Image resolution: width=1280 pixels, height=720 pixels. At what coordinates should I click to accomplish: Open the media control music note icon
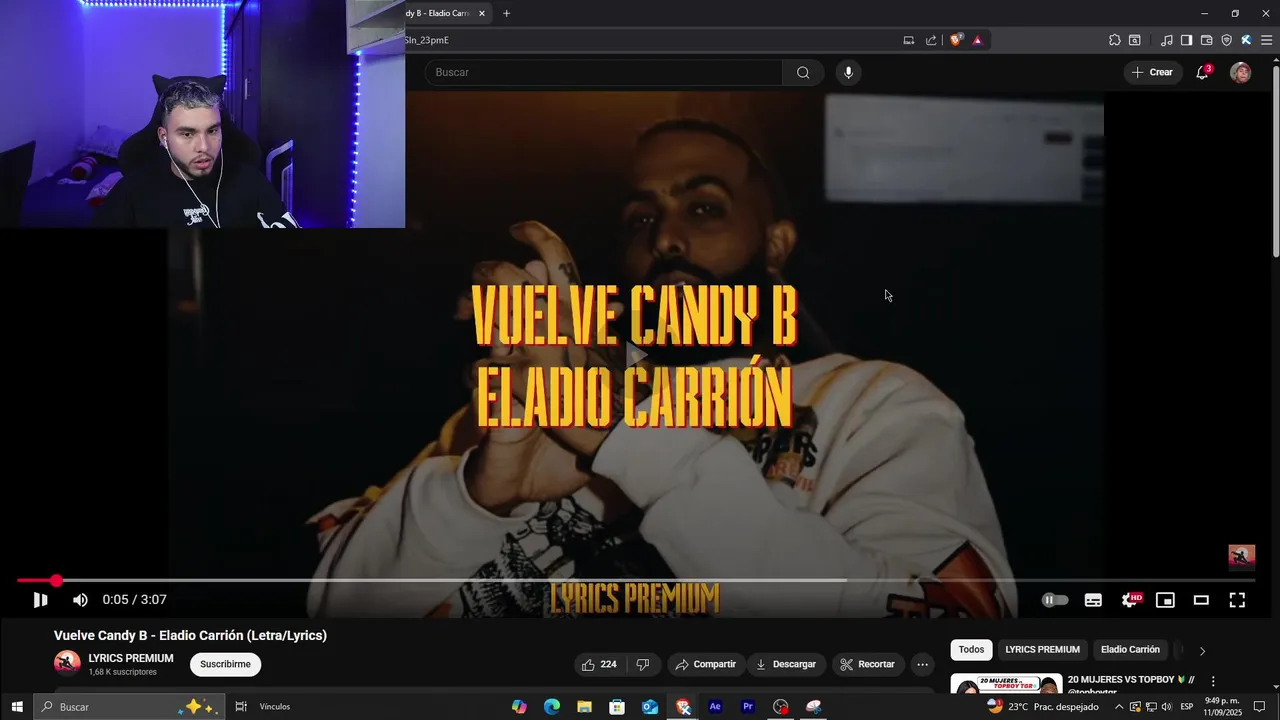[x=1166, y=40]
